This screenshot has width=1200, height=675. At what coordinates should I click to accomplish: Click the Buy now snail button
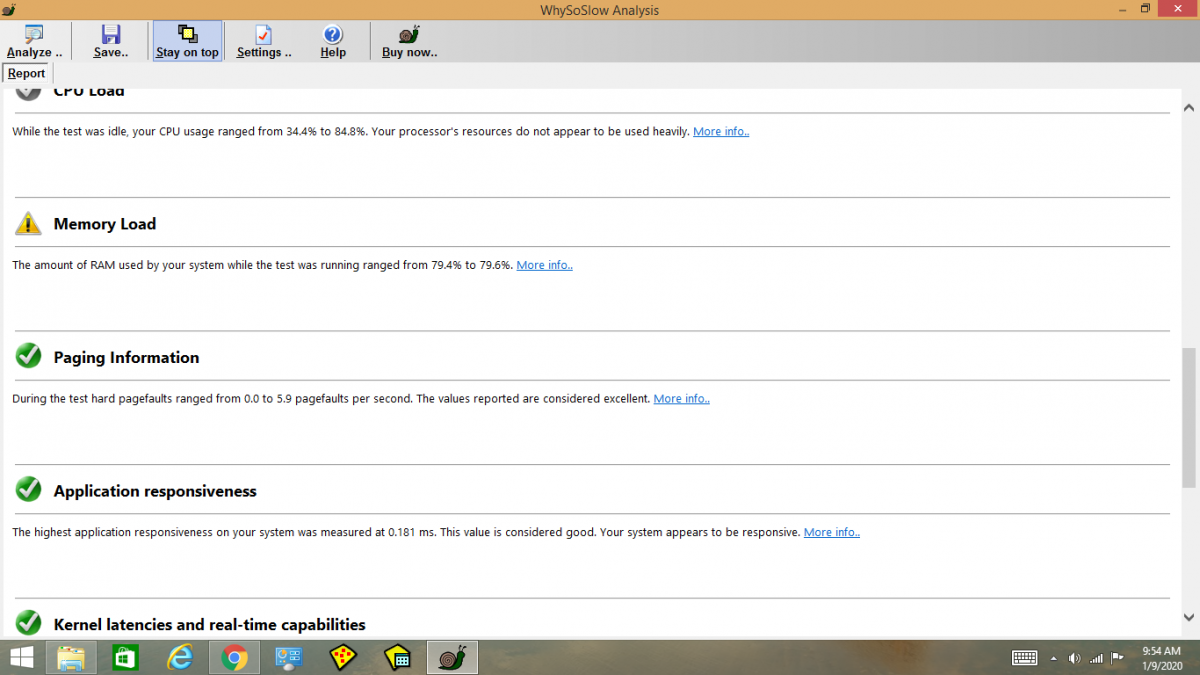[x=409, y=42]
